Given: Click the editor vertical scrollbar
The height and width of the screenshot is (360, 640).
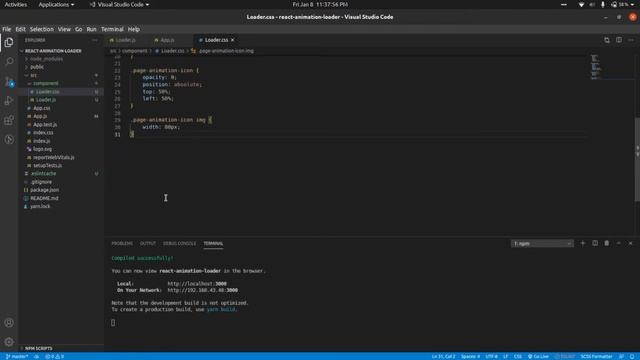Looking at the screenshot, I should click(x=637, y=159).
